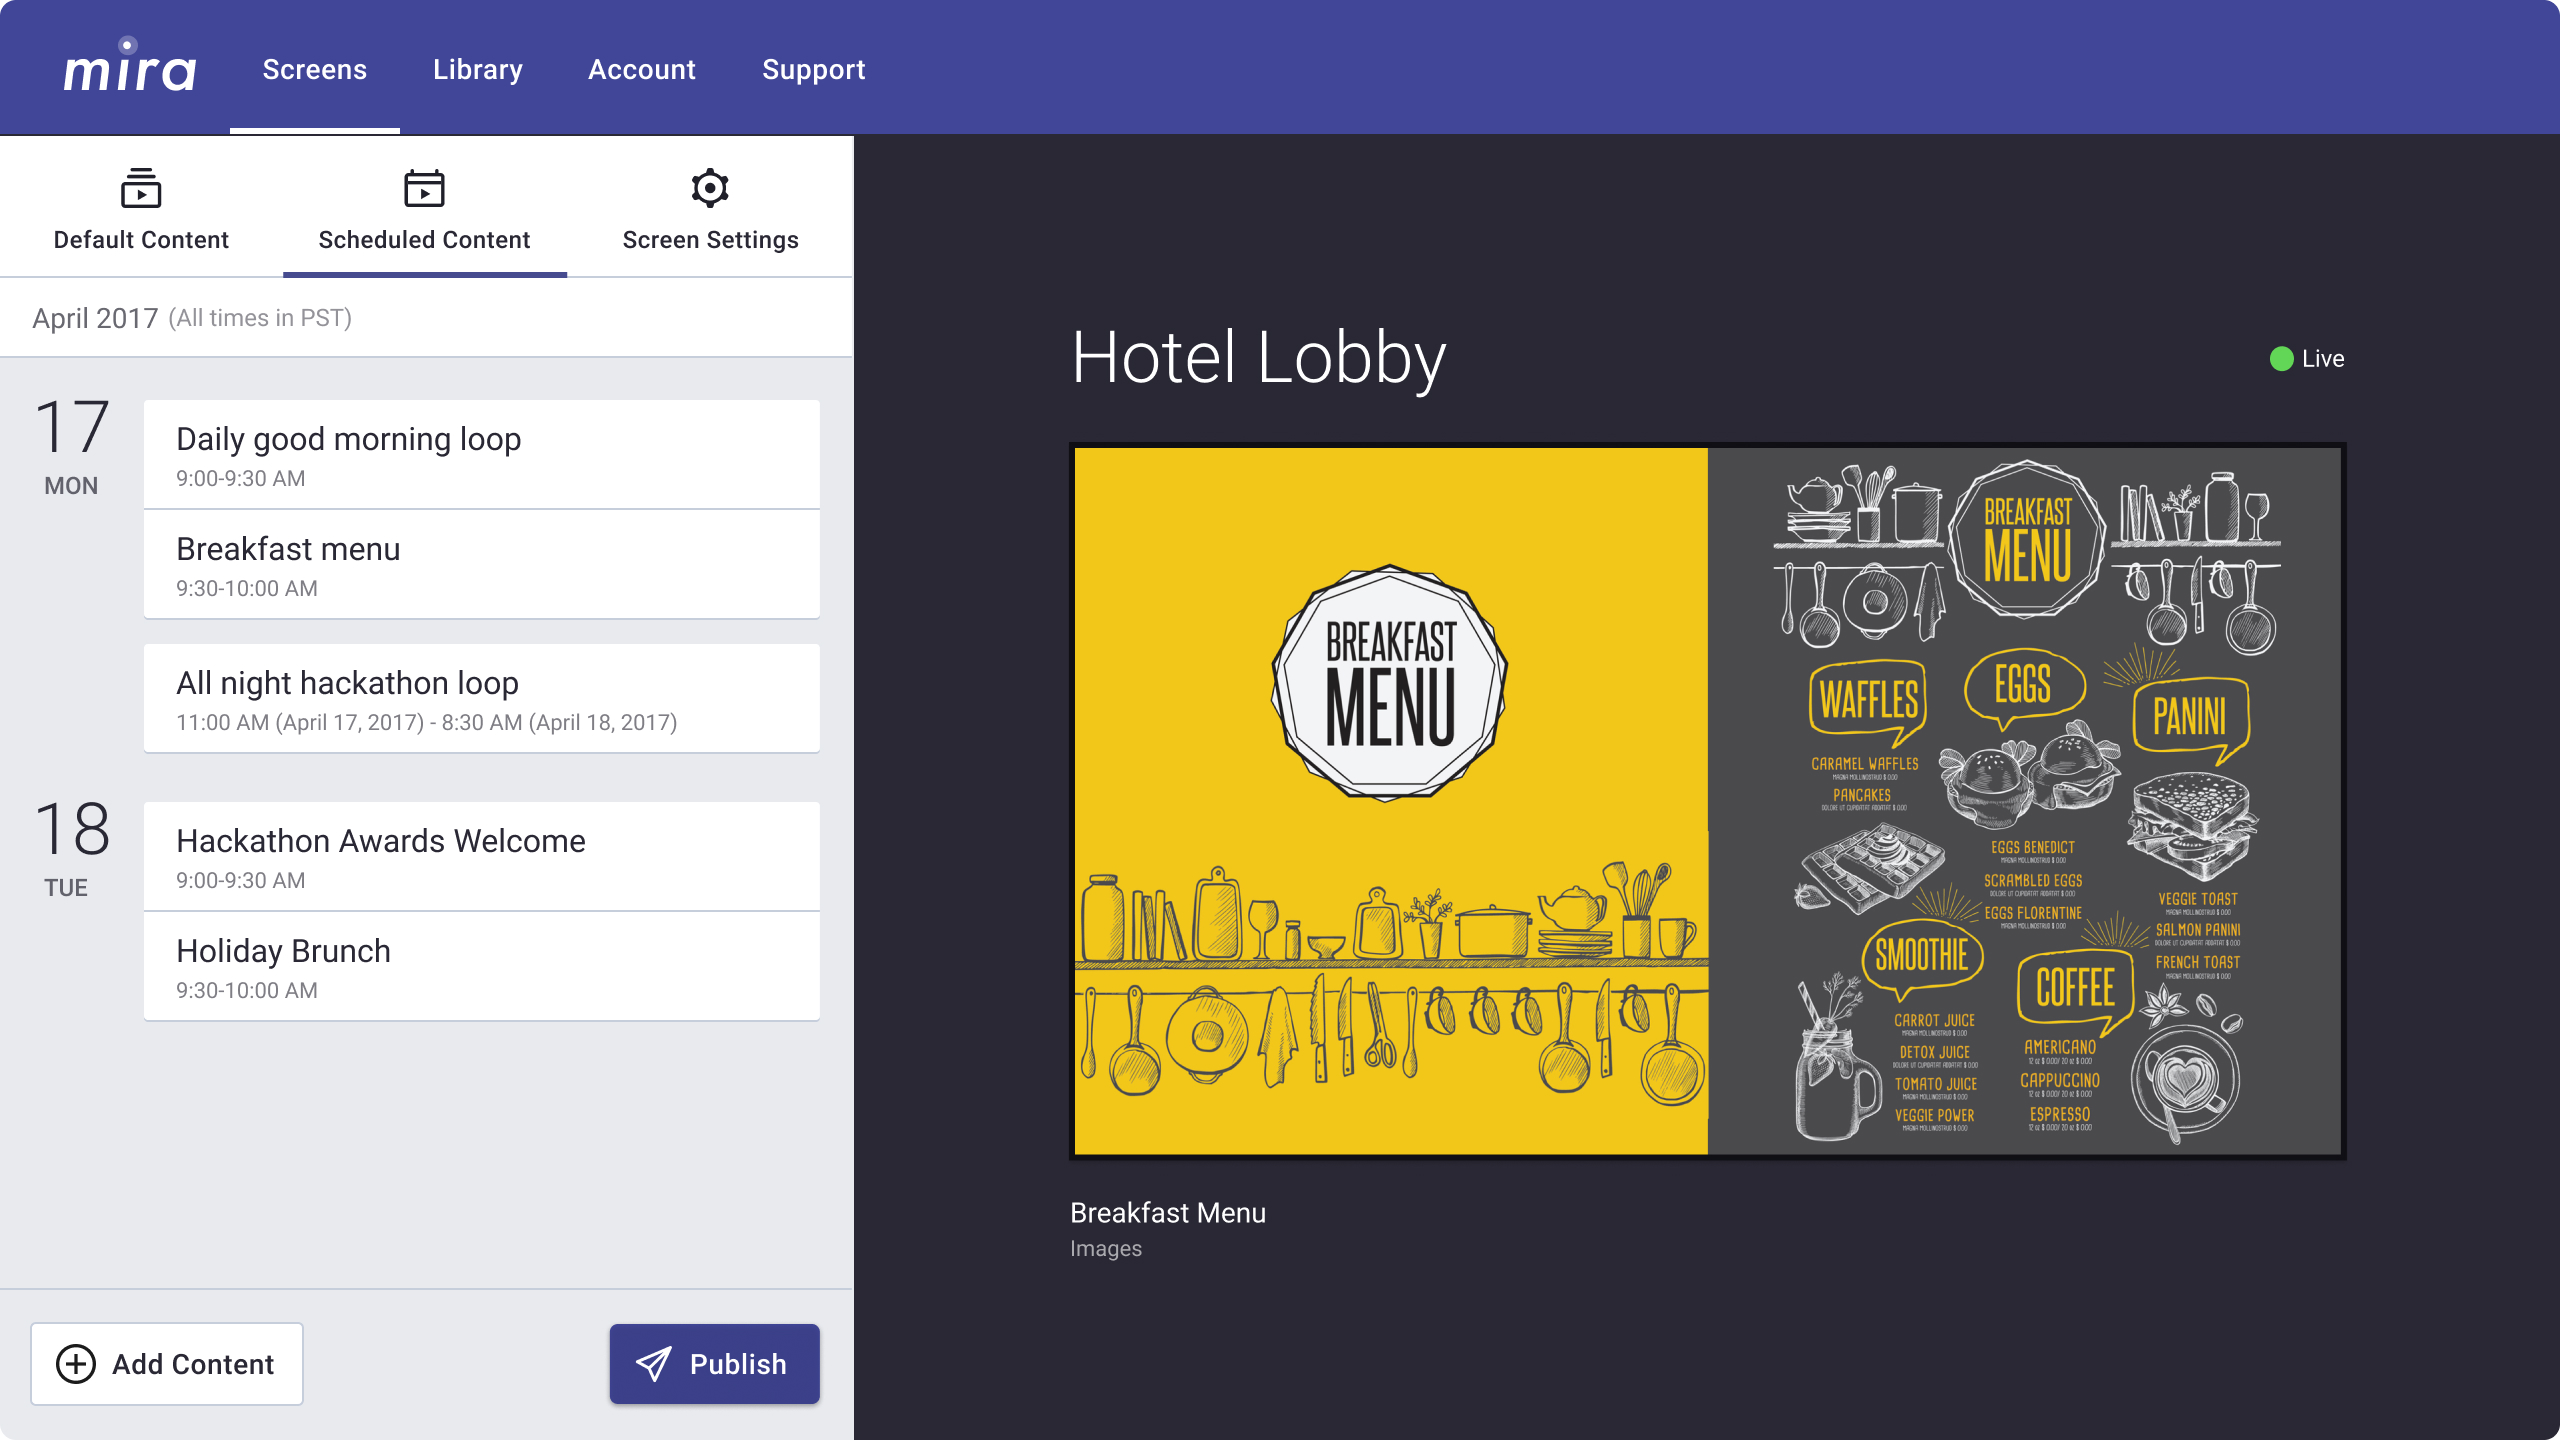Click the green Live status dot
Screen dimensions: 2560x1440
(x=2281, y=359)
